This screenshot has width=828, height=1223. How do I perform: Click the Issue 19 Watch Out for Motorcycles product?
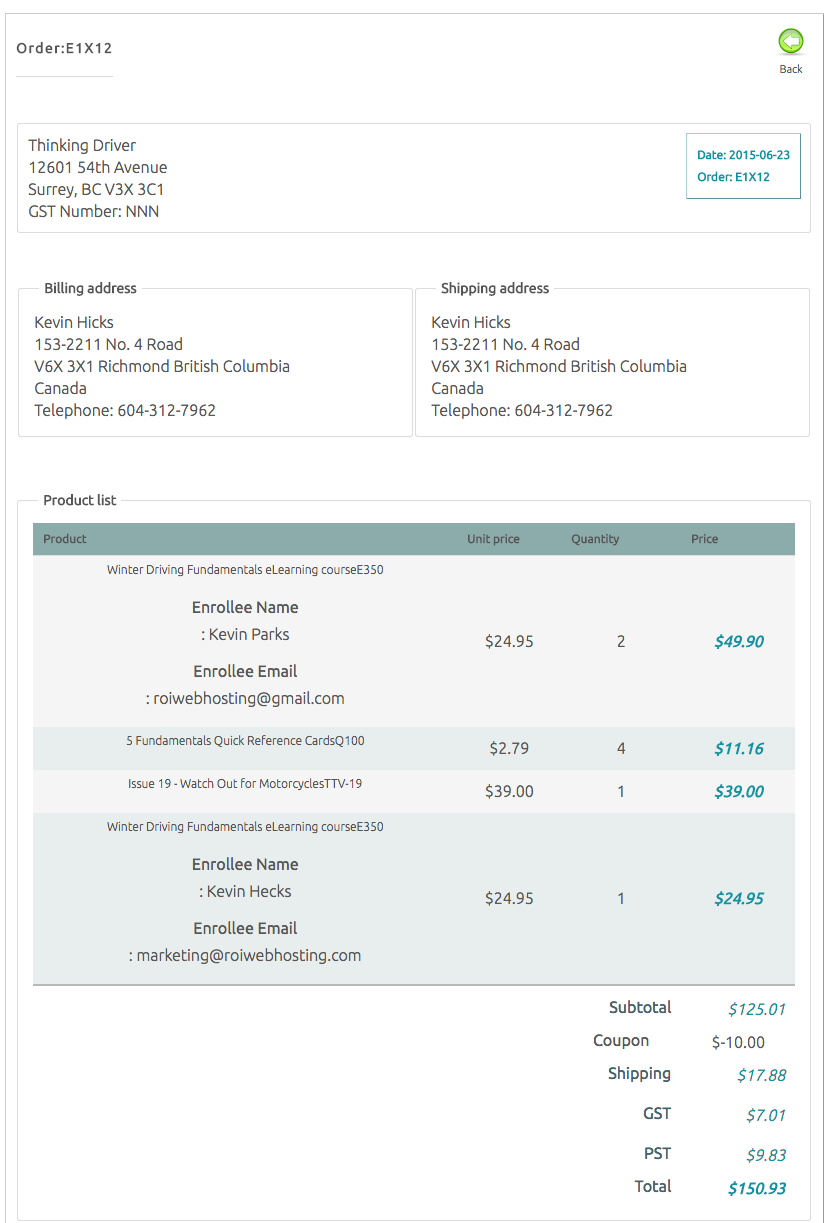[245, 784]
